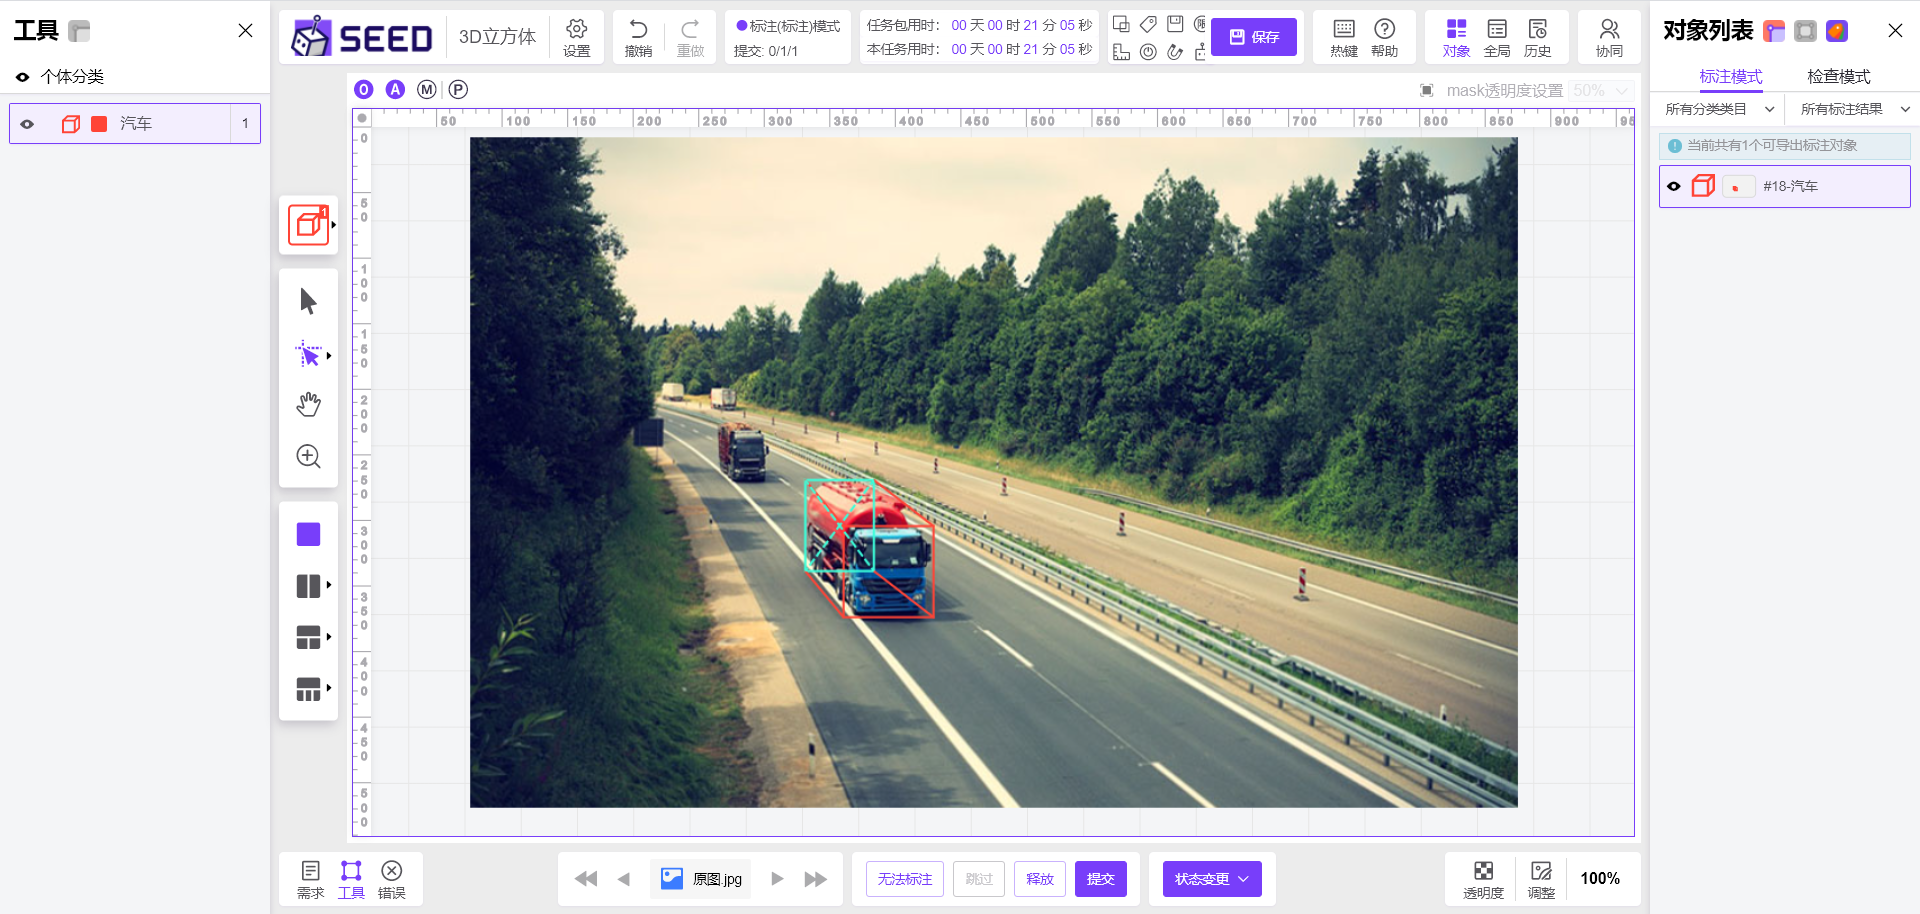Click the 释放 release button
The image size is (1920, 914).
pos(1040,879)
